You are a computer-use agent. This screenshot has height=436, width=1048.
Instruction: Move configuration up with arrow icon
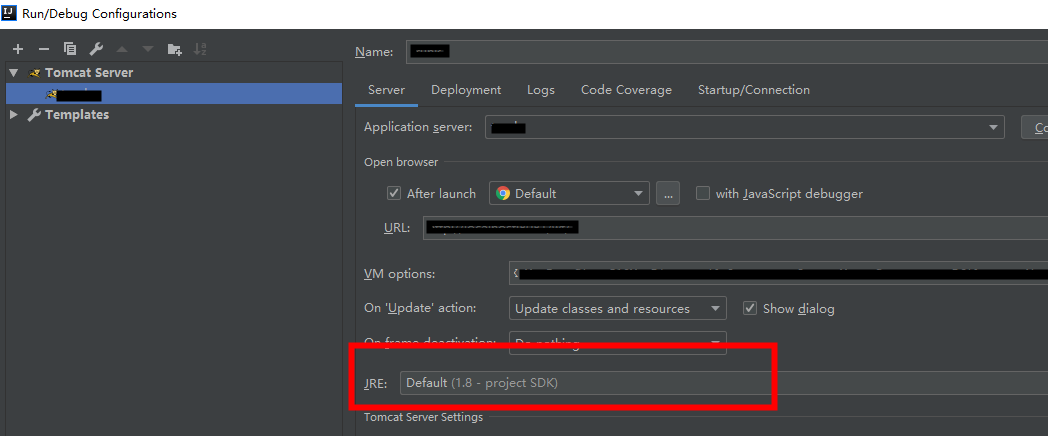(x=122, y=49)
